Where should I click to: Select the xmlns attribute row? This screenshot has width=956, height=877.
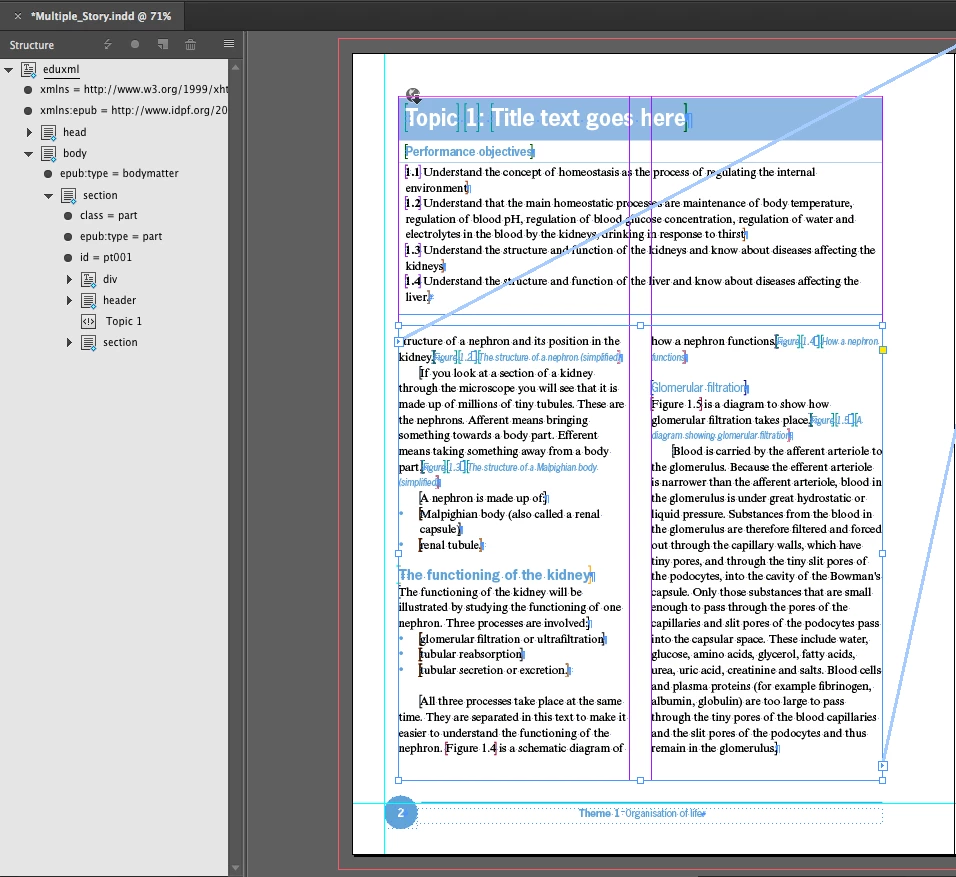(134, 89)
